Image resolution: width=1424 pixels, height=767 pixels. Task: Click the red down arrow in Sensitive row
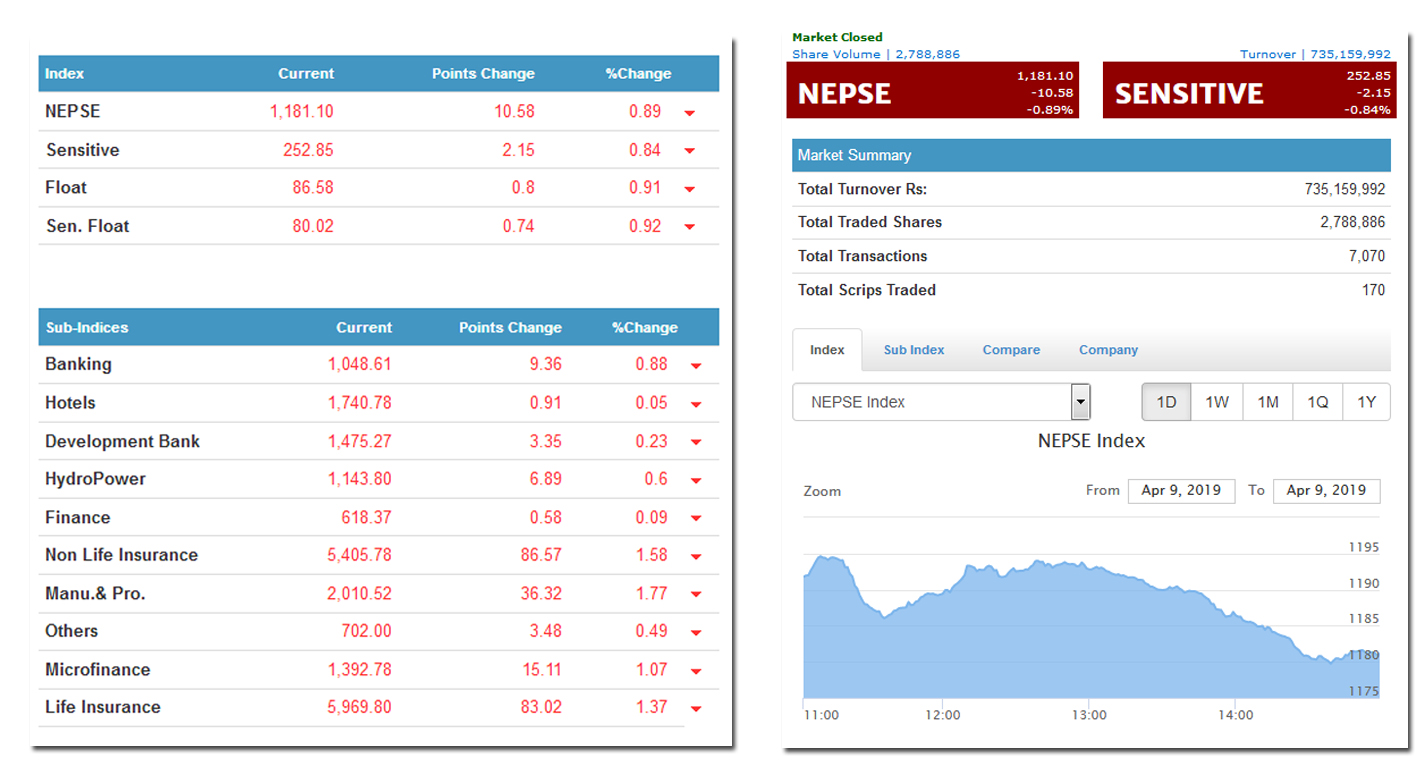689,151
